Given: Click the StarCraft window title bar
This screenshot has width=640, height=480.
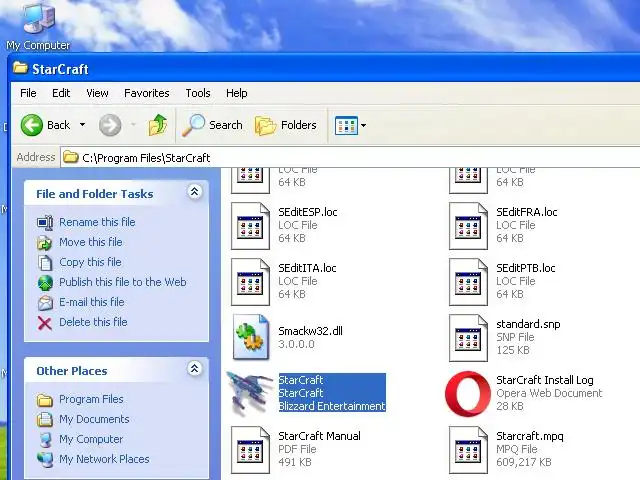Looking at the screenshot, I should click(324, 69).
